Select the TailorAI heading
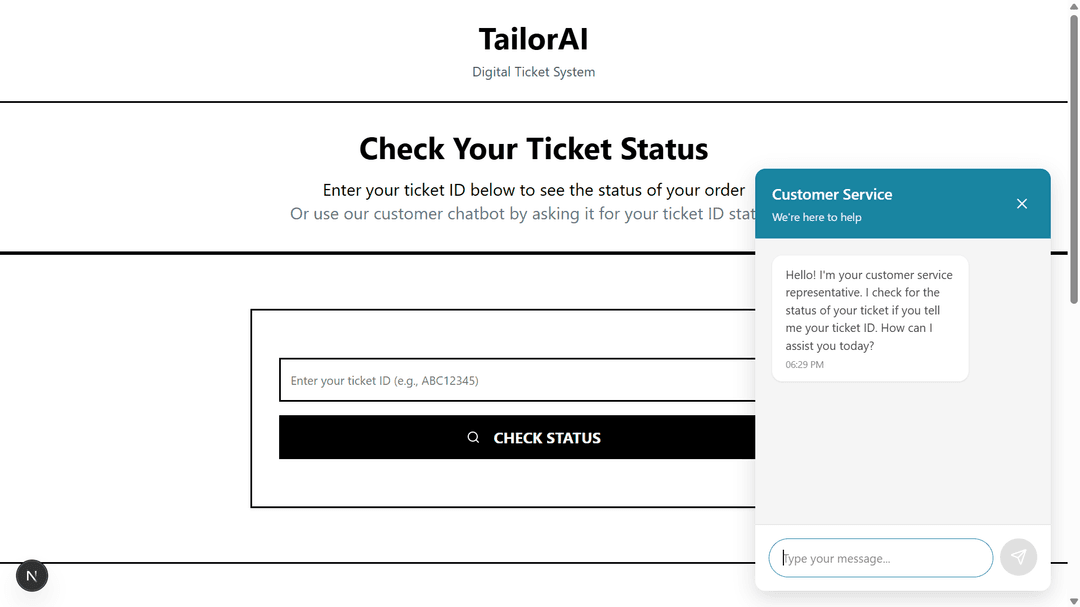The height and width of the screenshot is (607, 1080). point(533,38)
